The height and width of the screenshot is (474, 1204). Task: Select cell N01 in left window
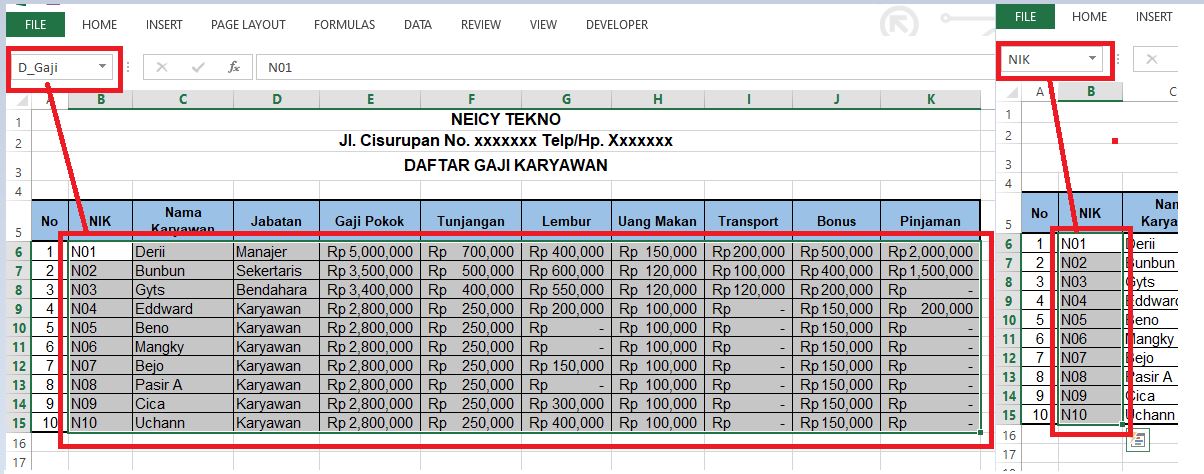pos(100,251)
